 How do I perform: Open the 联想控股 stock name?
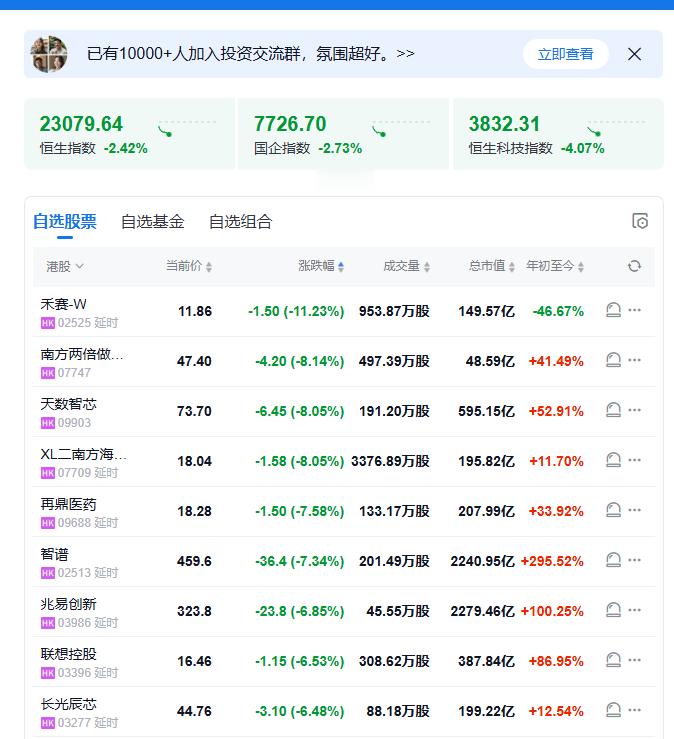click(x=68, y=654)
